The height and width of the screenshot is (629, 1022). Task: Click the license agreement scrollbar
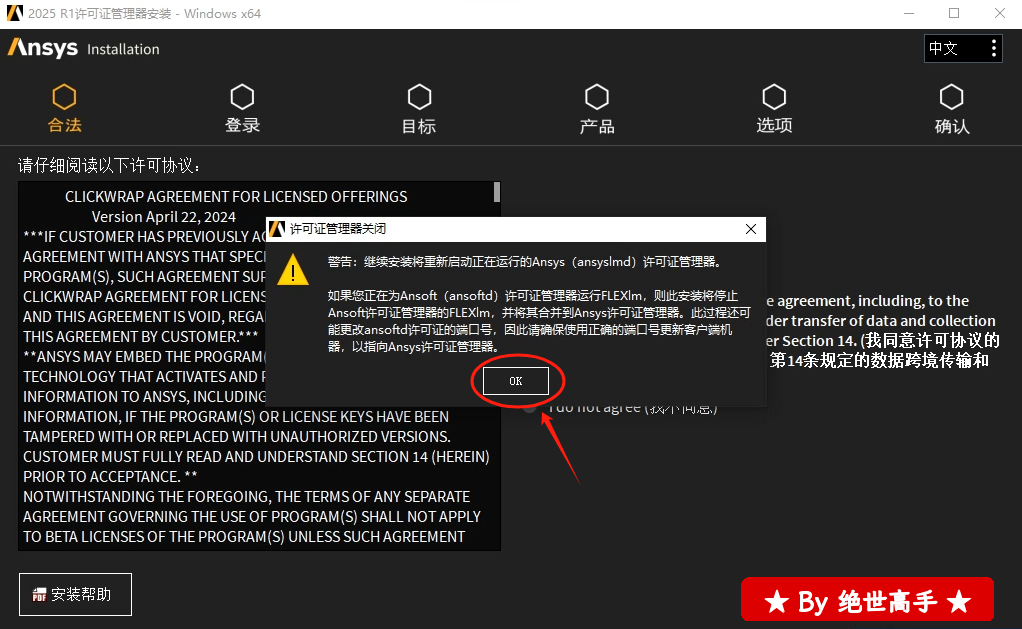click(x=497, y=193)
